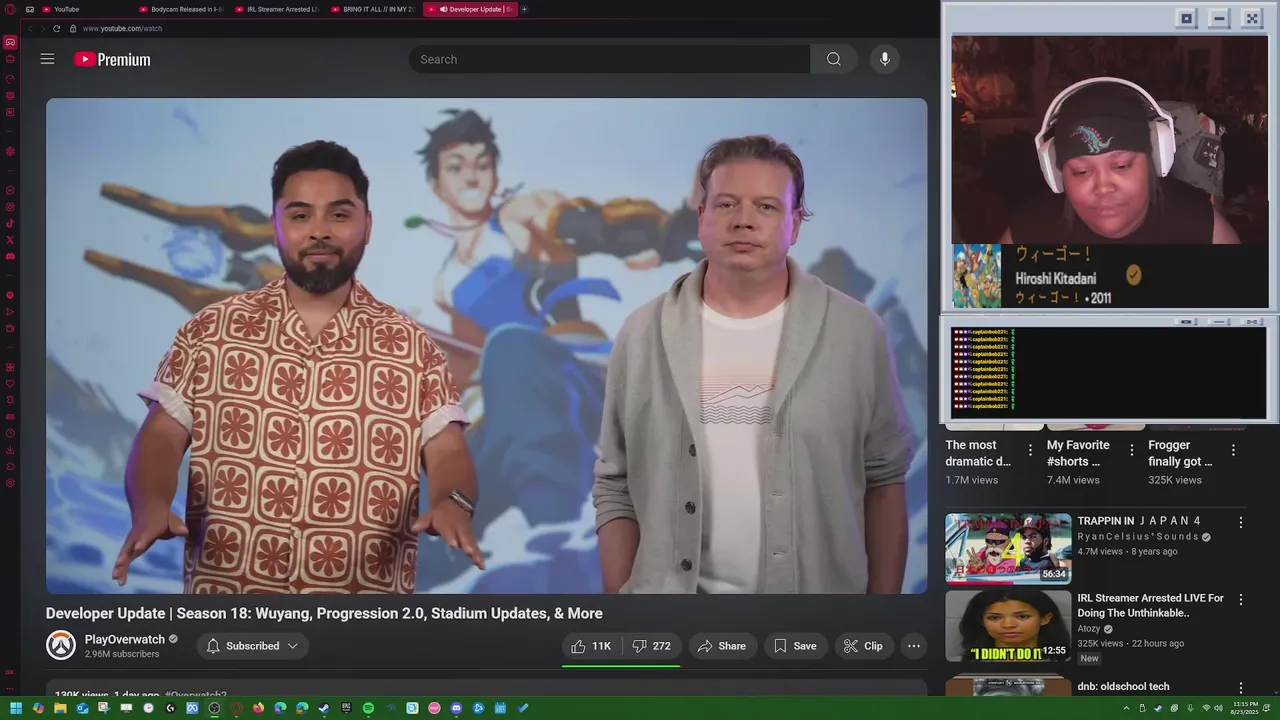Open Steam from the taskbar
This screenshot has width=1280, height=720.
[x=324, y=708]
